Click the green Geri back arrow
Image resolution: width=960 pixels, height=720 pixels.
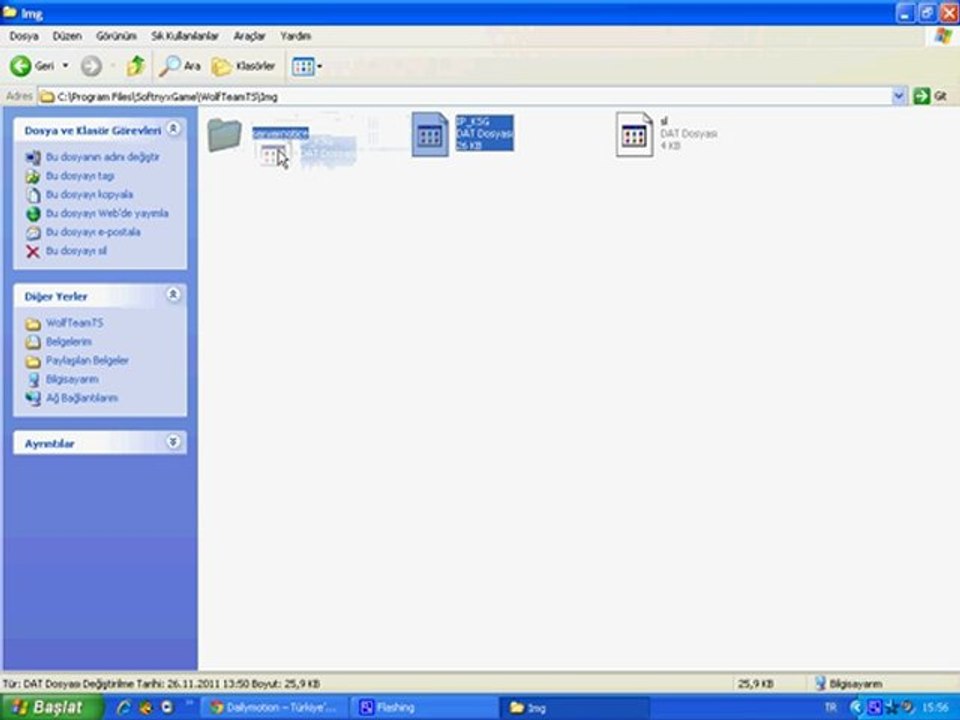20,66
